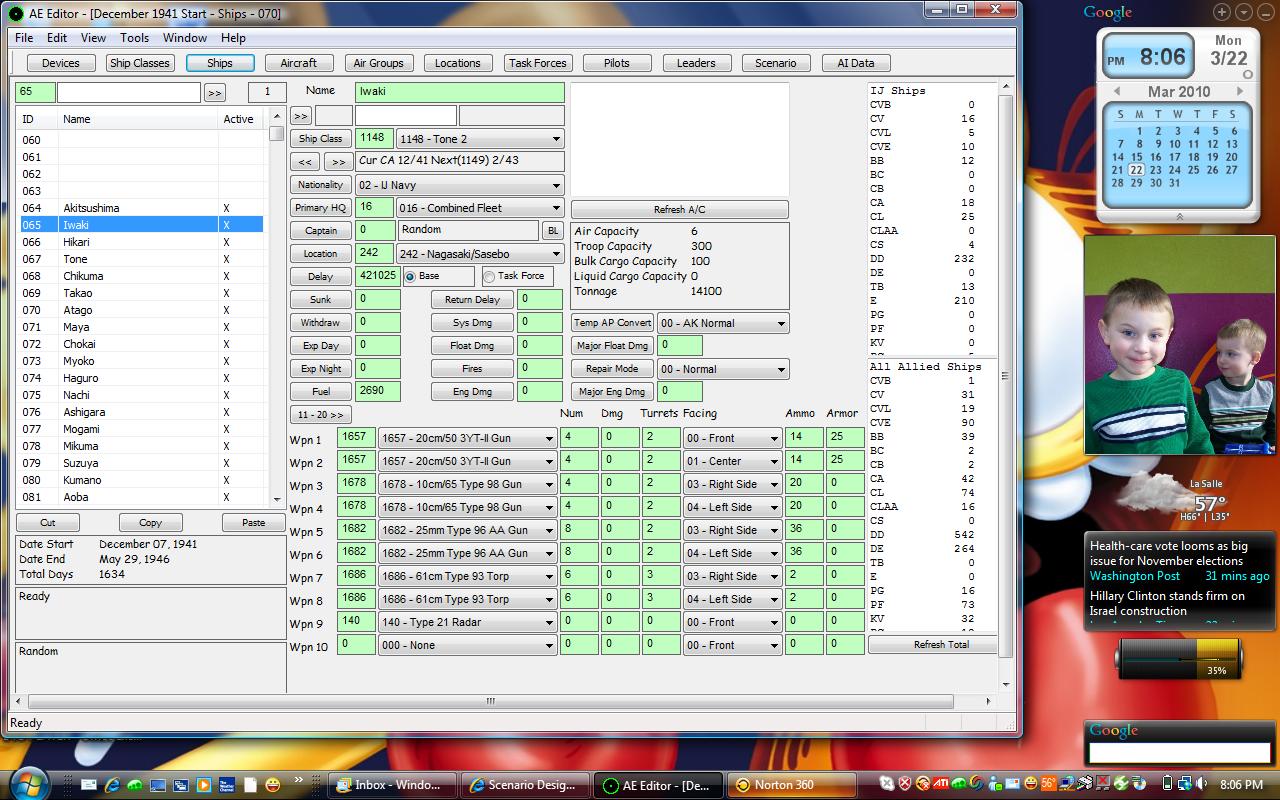This screenshot has width=1280, height=800.
Task: Click the AE Editor title bar icon
Action: (15, 13)
